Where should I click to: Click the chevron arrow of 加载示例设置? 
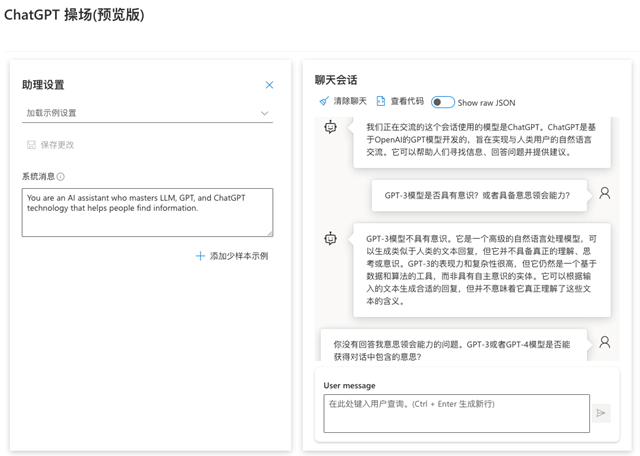click(x=264, y=113)
